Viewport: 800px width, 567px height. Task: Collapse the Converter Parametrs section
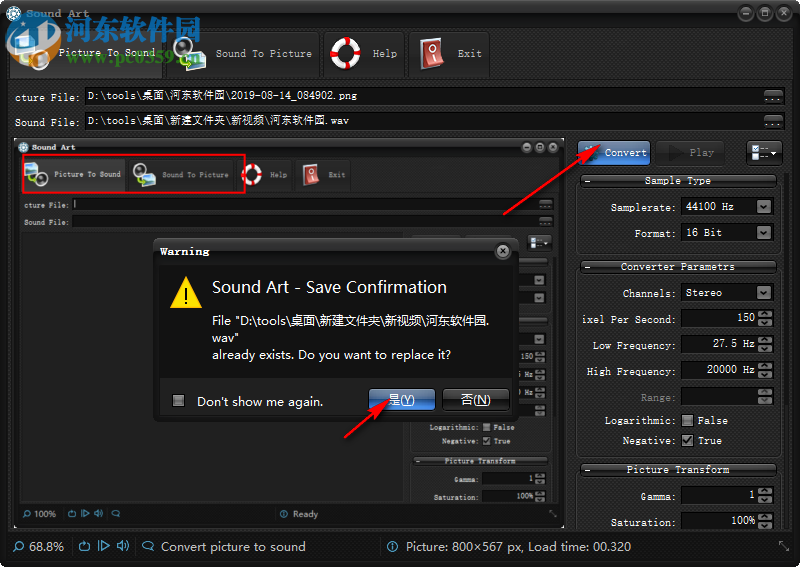pos(588,267)
